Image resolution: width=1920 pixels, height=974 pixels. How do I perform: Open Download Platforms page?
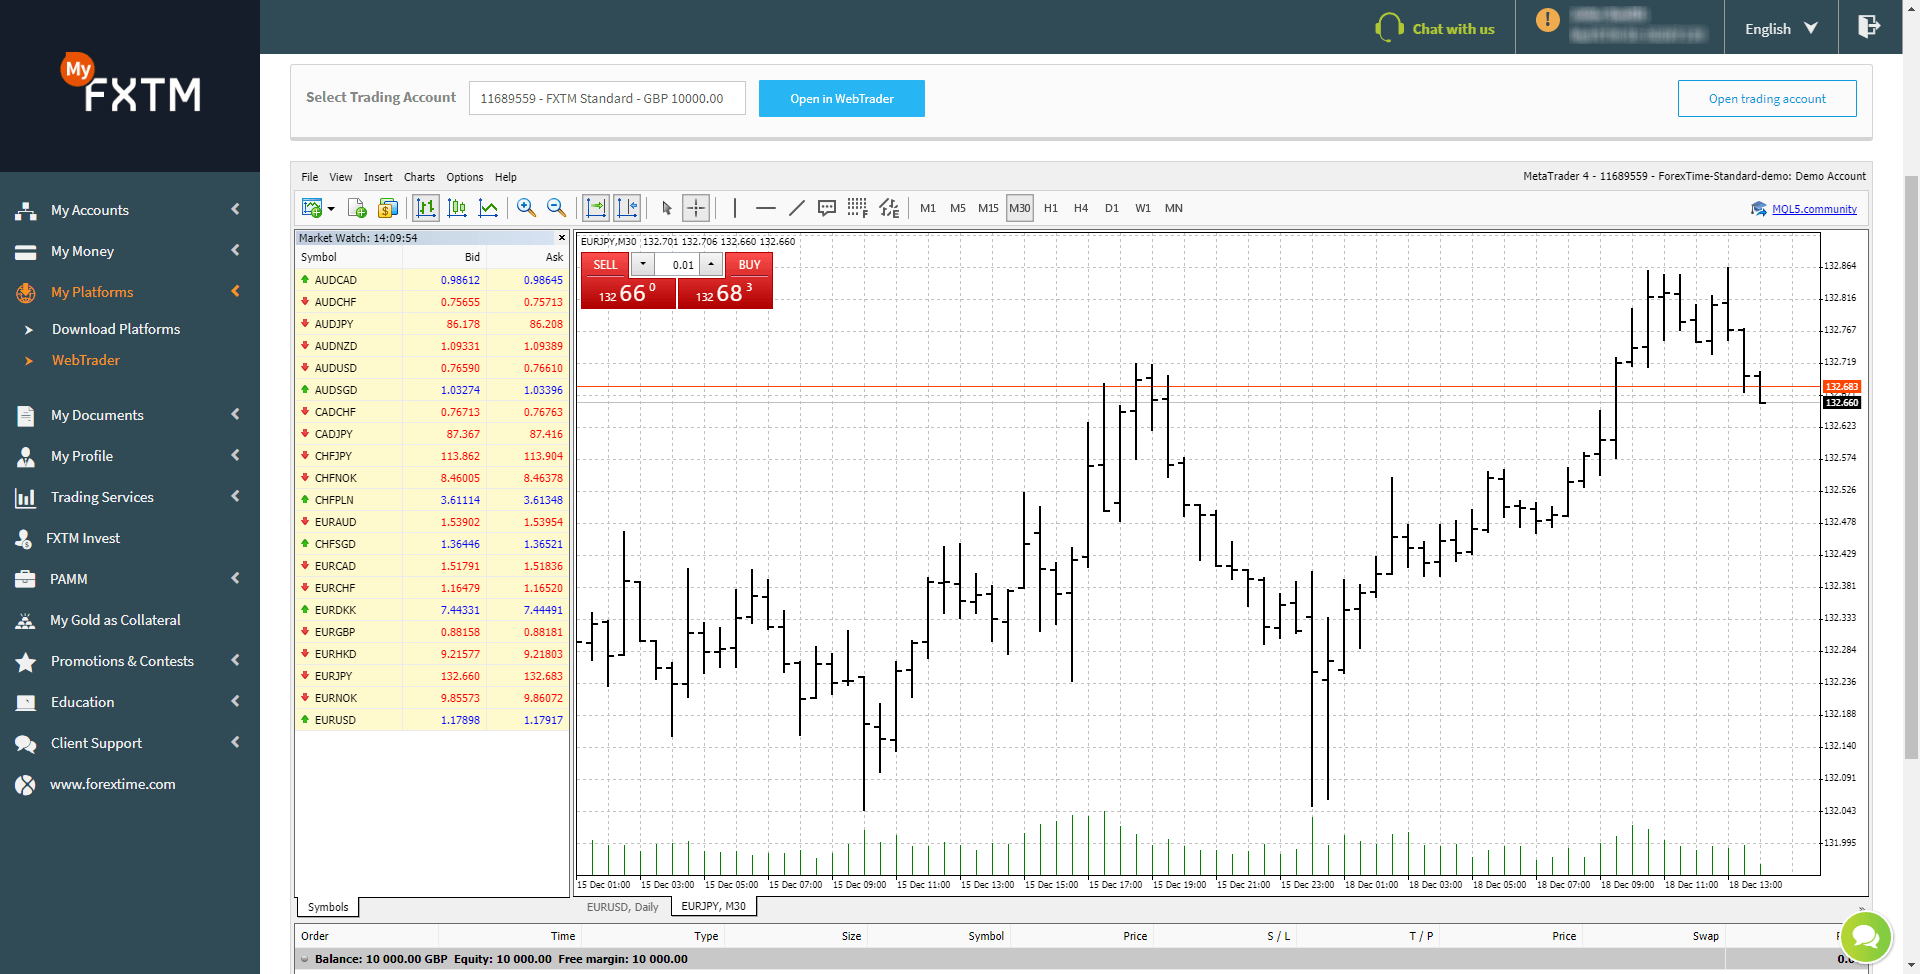[116, 329]
